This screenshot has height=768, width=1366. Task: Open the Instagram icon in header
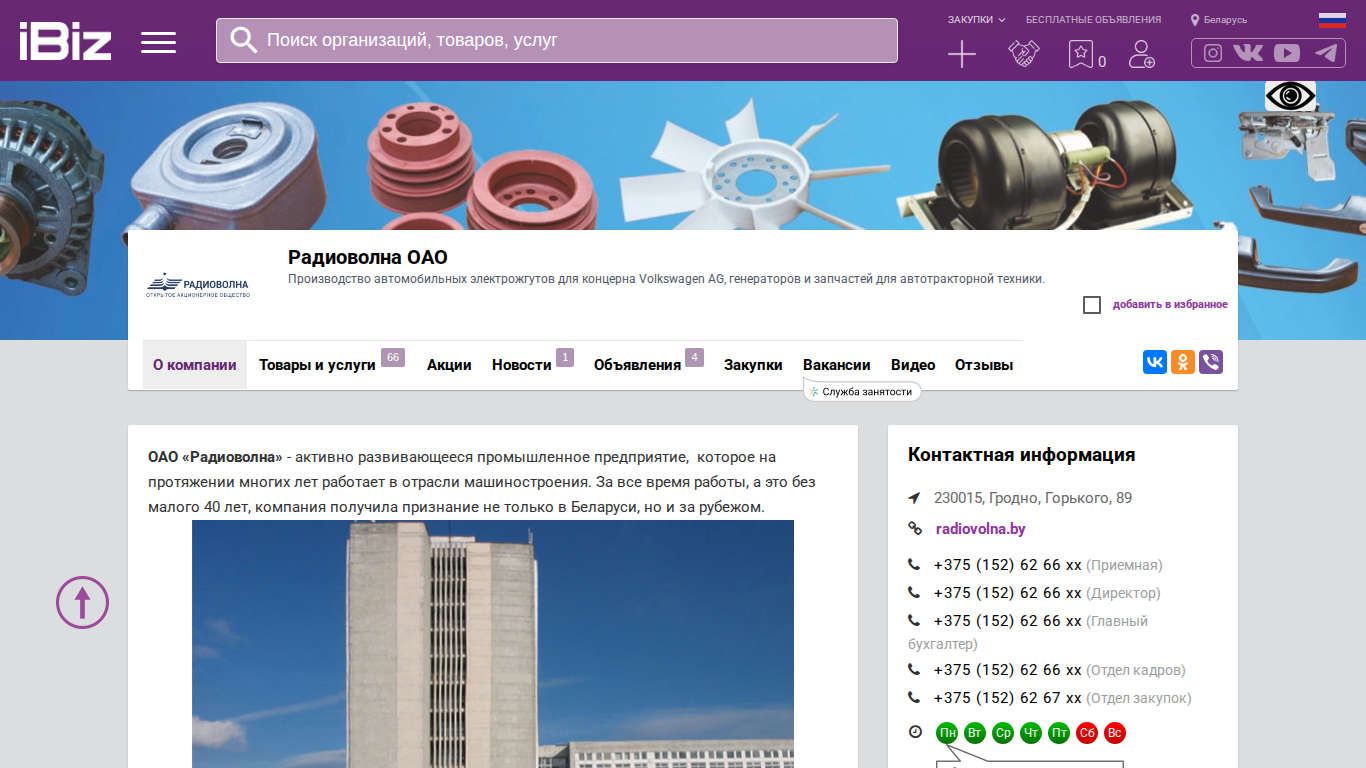(1213, 53)
